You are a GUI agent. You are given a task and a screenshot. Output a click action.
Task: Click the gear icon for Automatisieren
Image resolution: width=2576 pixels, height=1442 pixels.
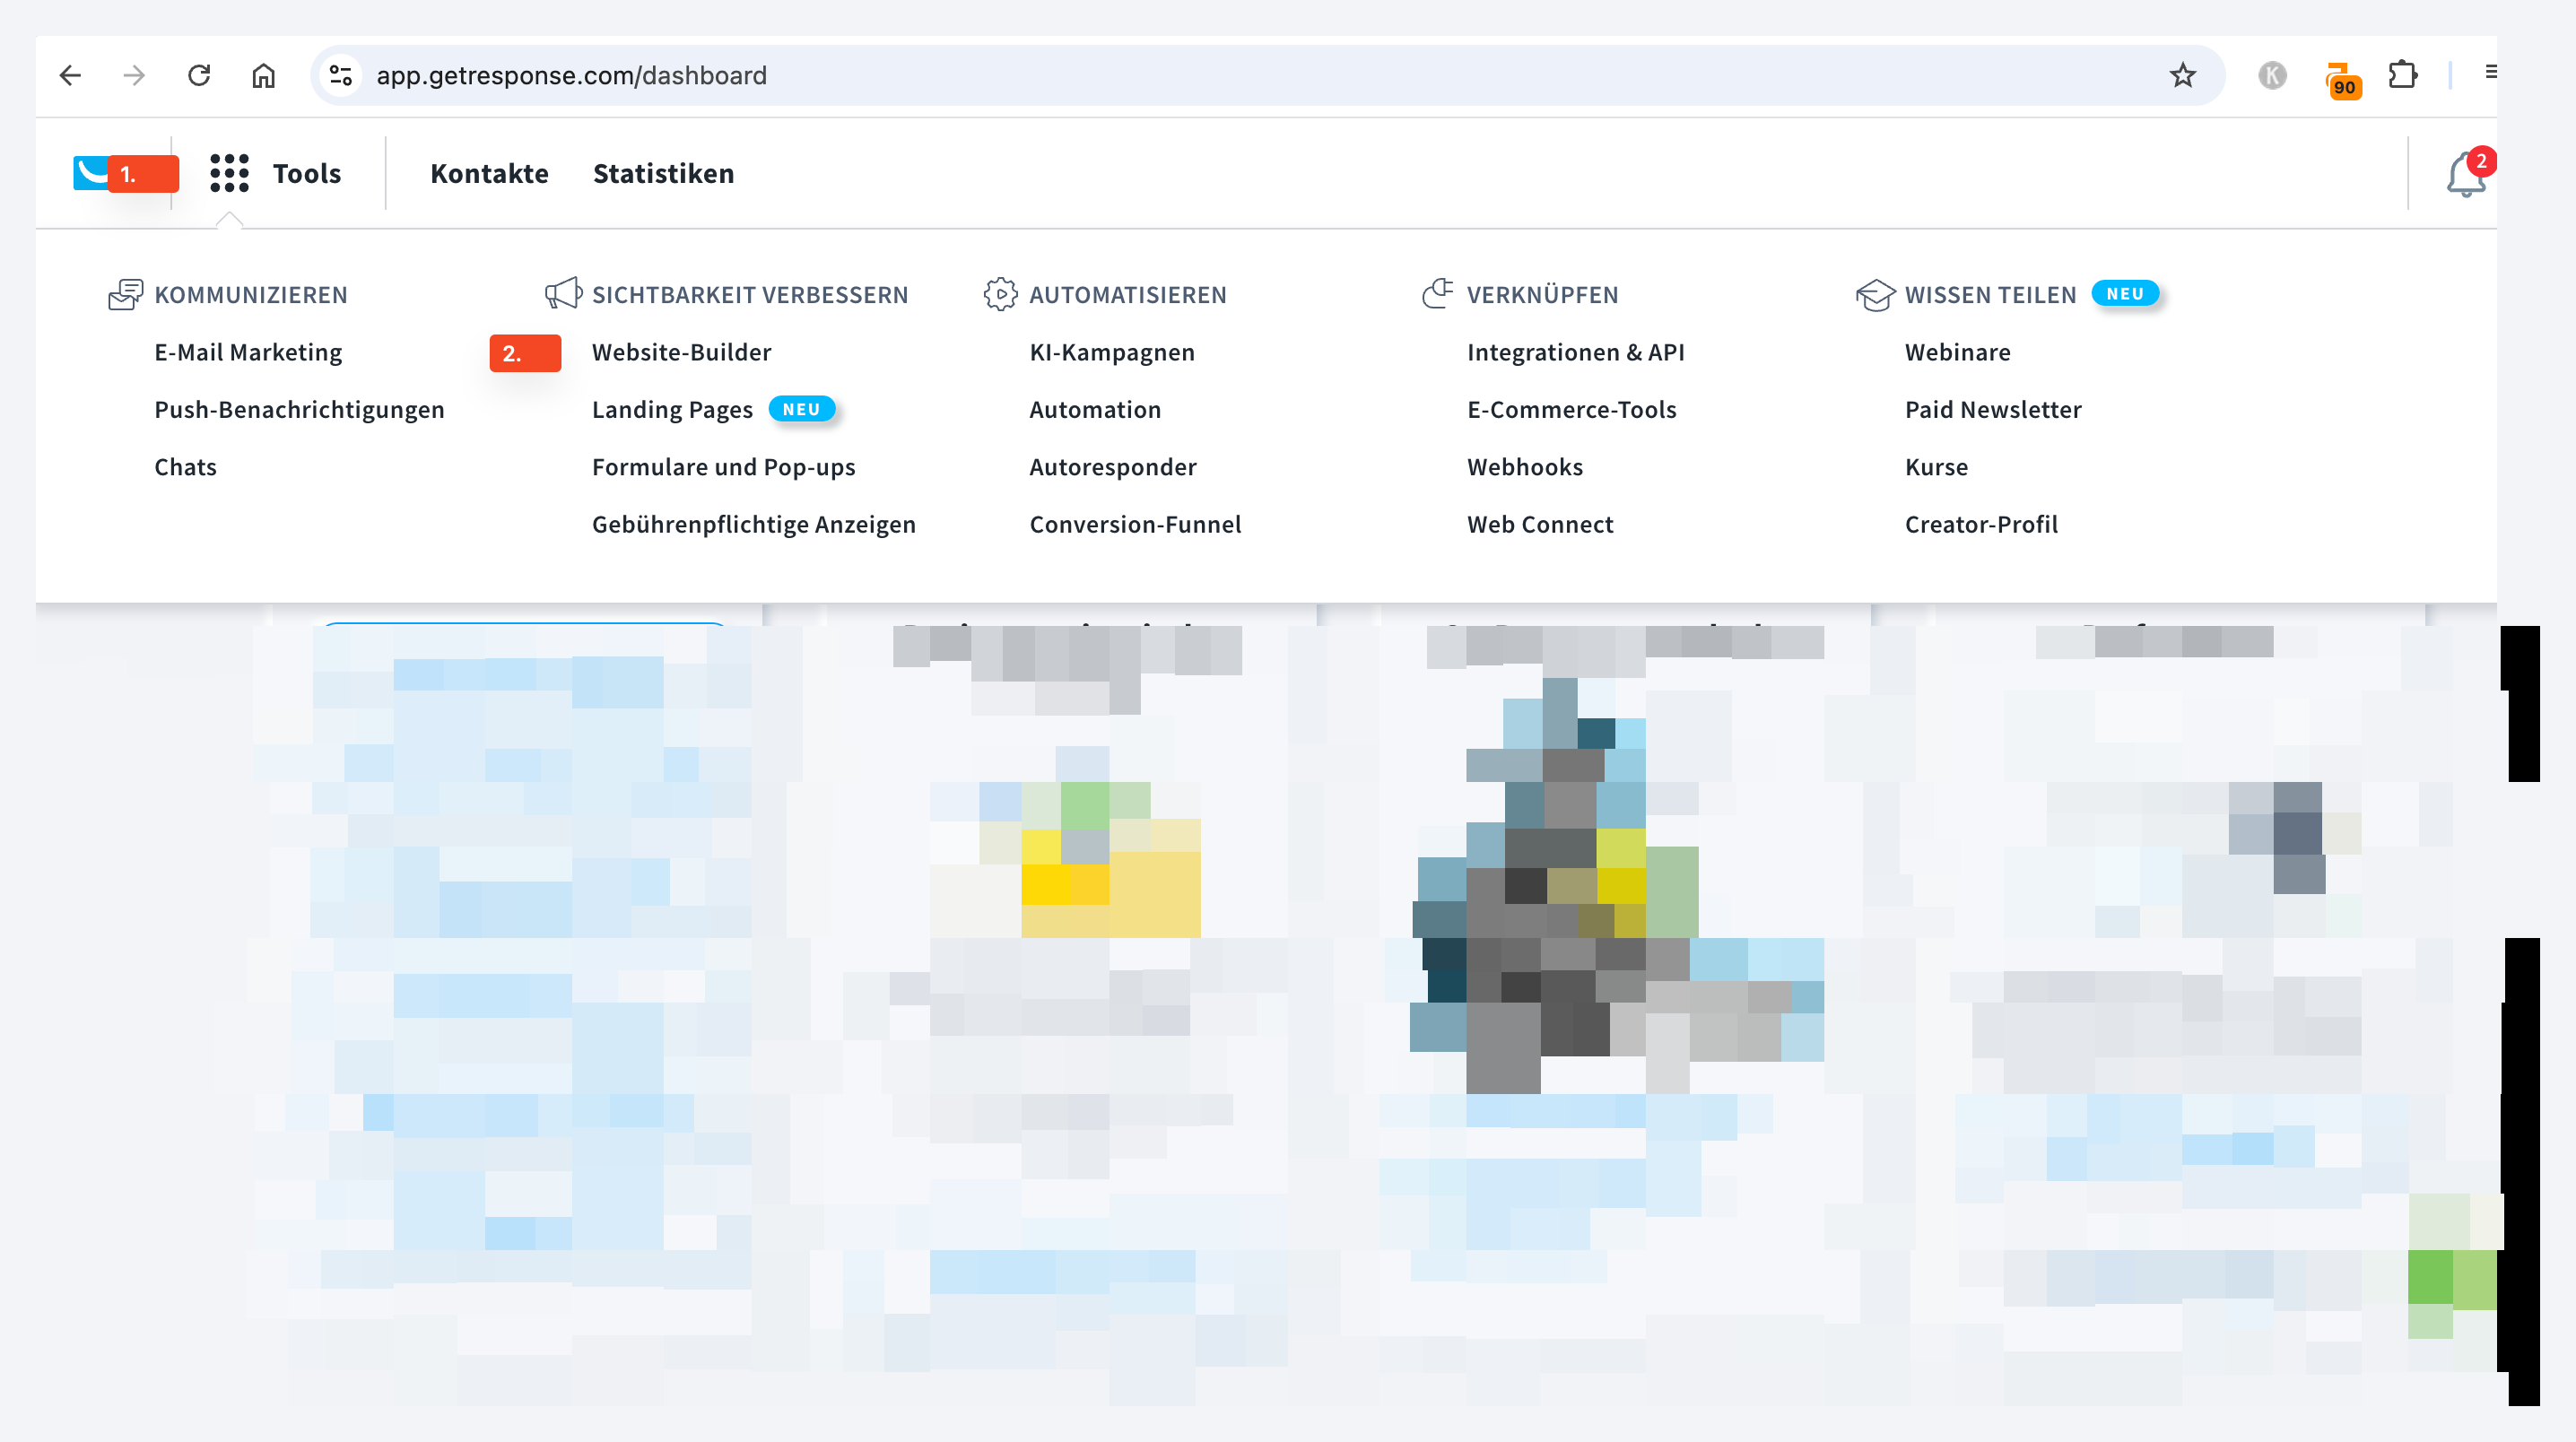coord(1000,294)
